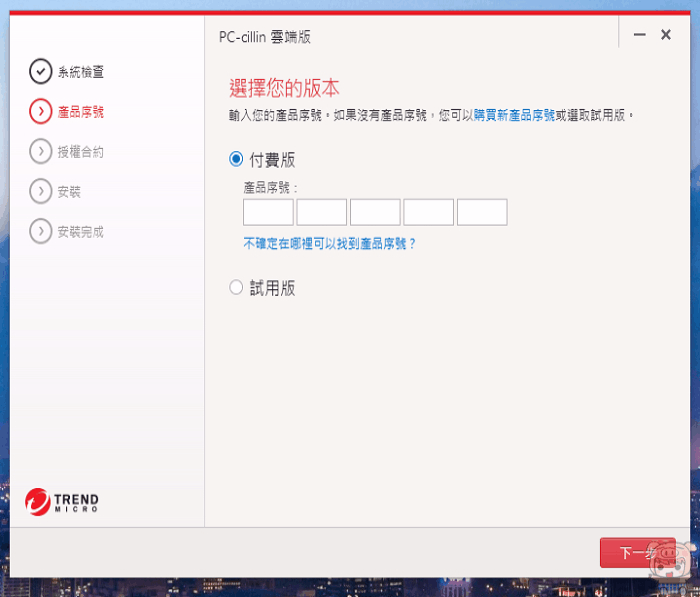
Task: Click the 付費版 option label
Action: 272,159
